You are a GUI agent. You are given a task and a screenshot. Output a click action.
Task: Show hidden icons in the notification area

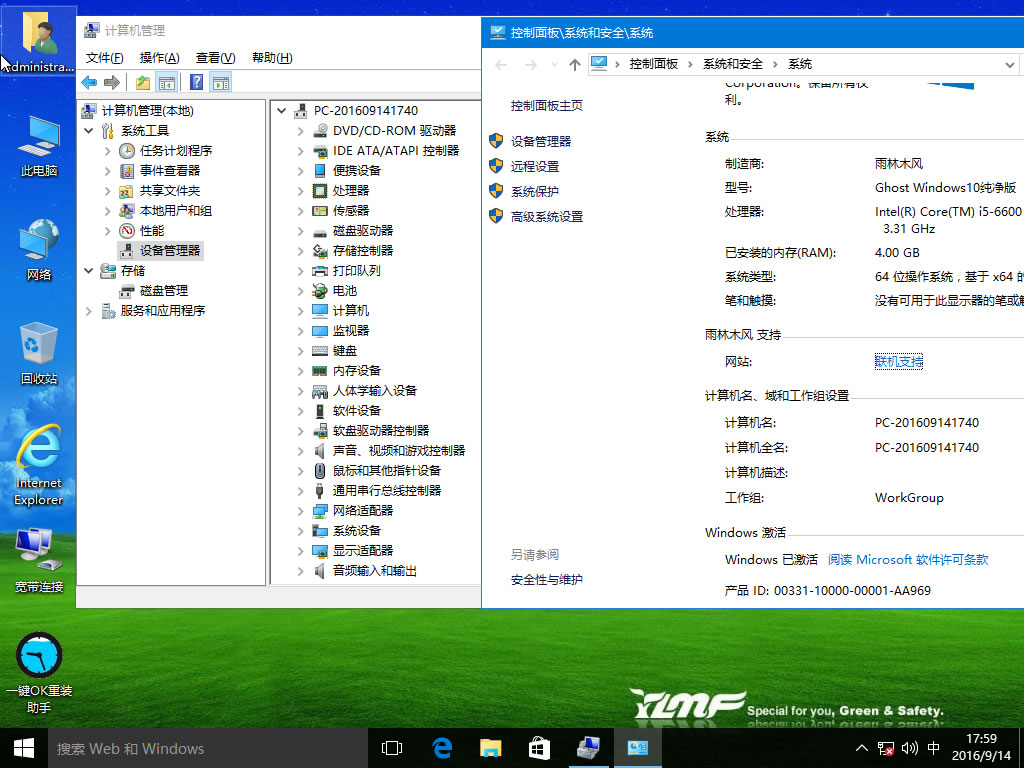861,748
